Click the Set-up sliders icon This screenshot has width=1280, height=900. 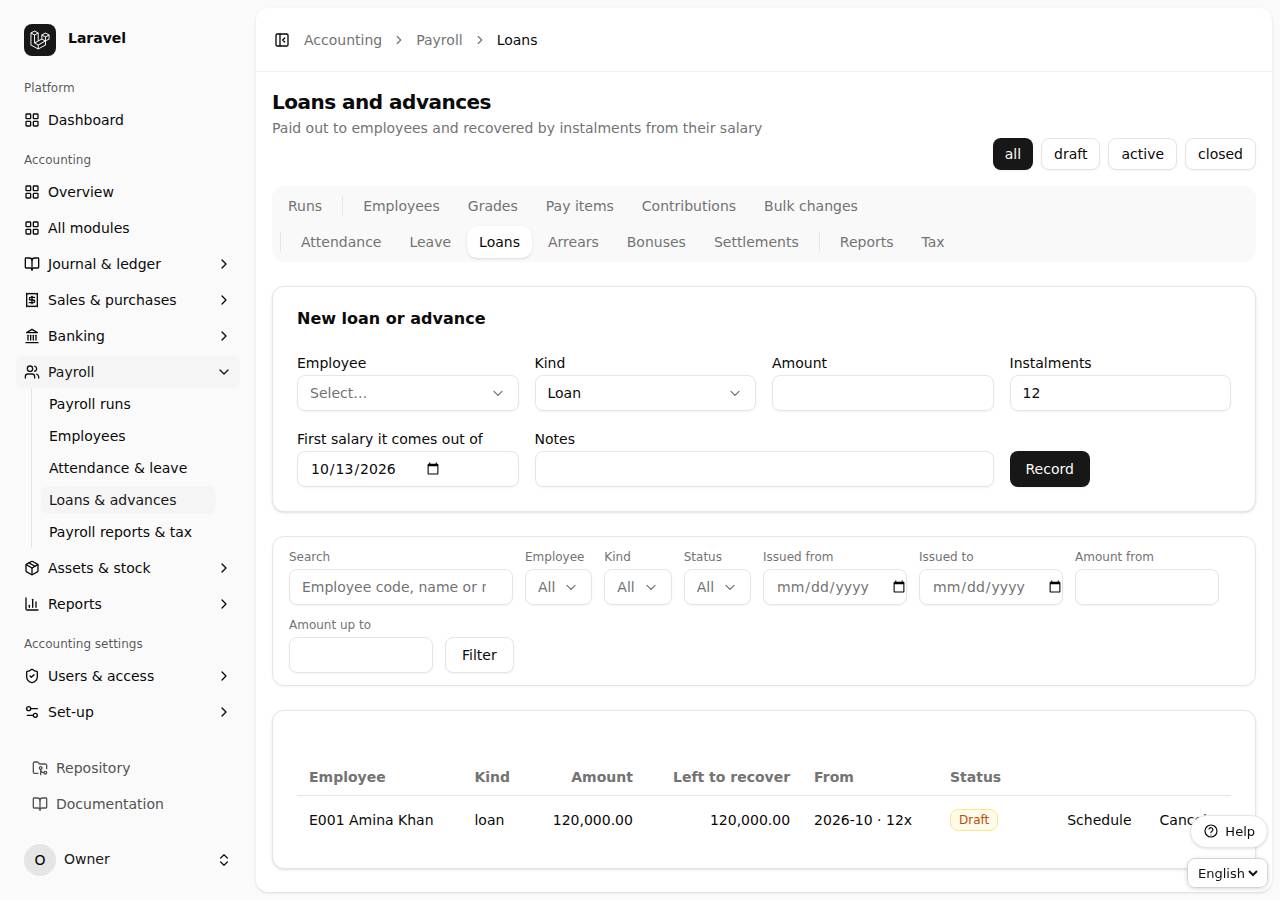pyautogui.click(x=32, y=712)
